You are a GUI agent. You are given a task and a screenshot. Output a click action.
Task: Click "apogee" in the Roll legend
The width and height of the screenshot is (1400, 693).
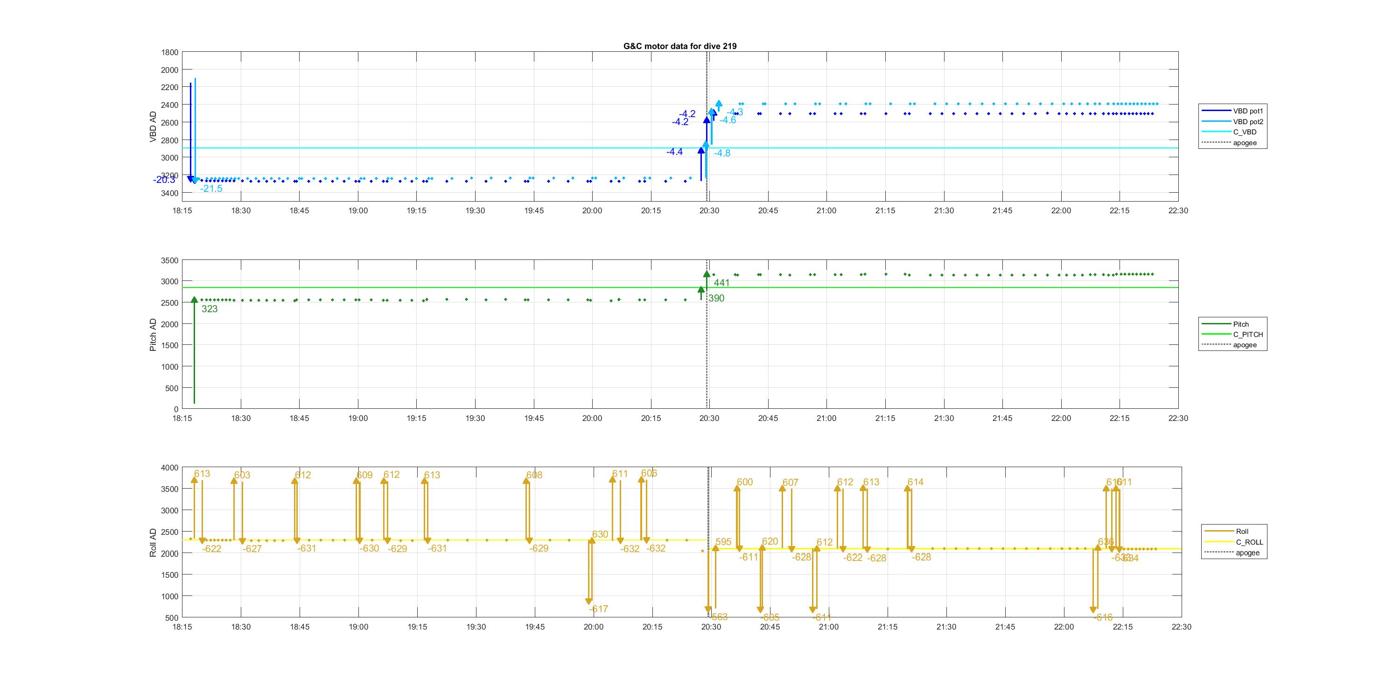[1247, 553]
